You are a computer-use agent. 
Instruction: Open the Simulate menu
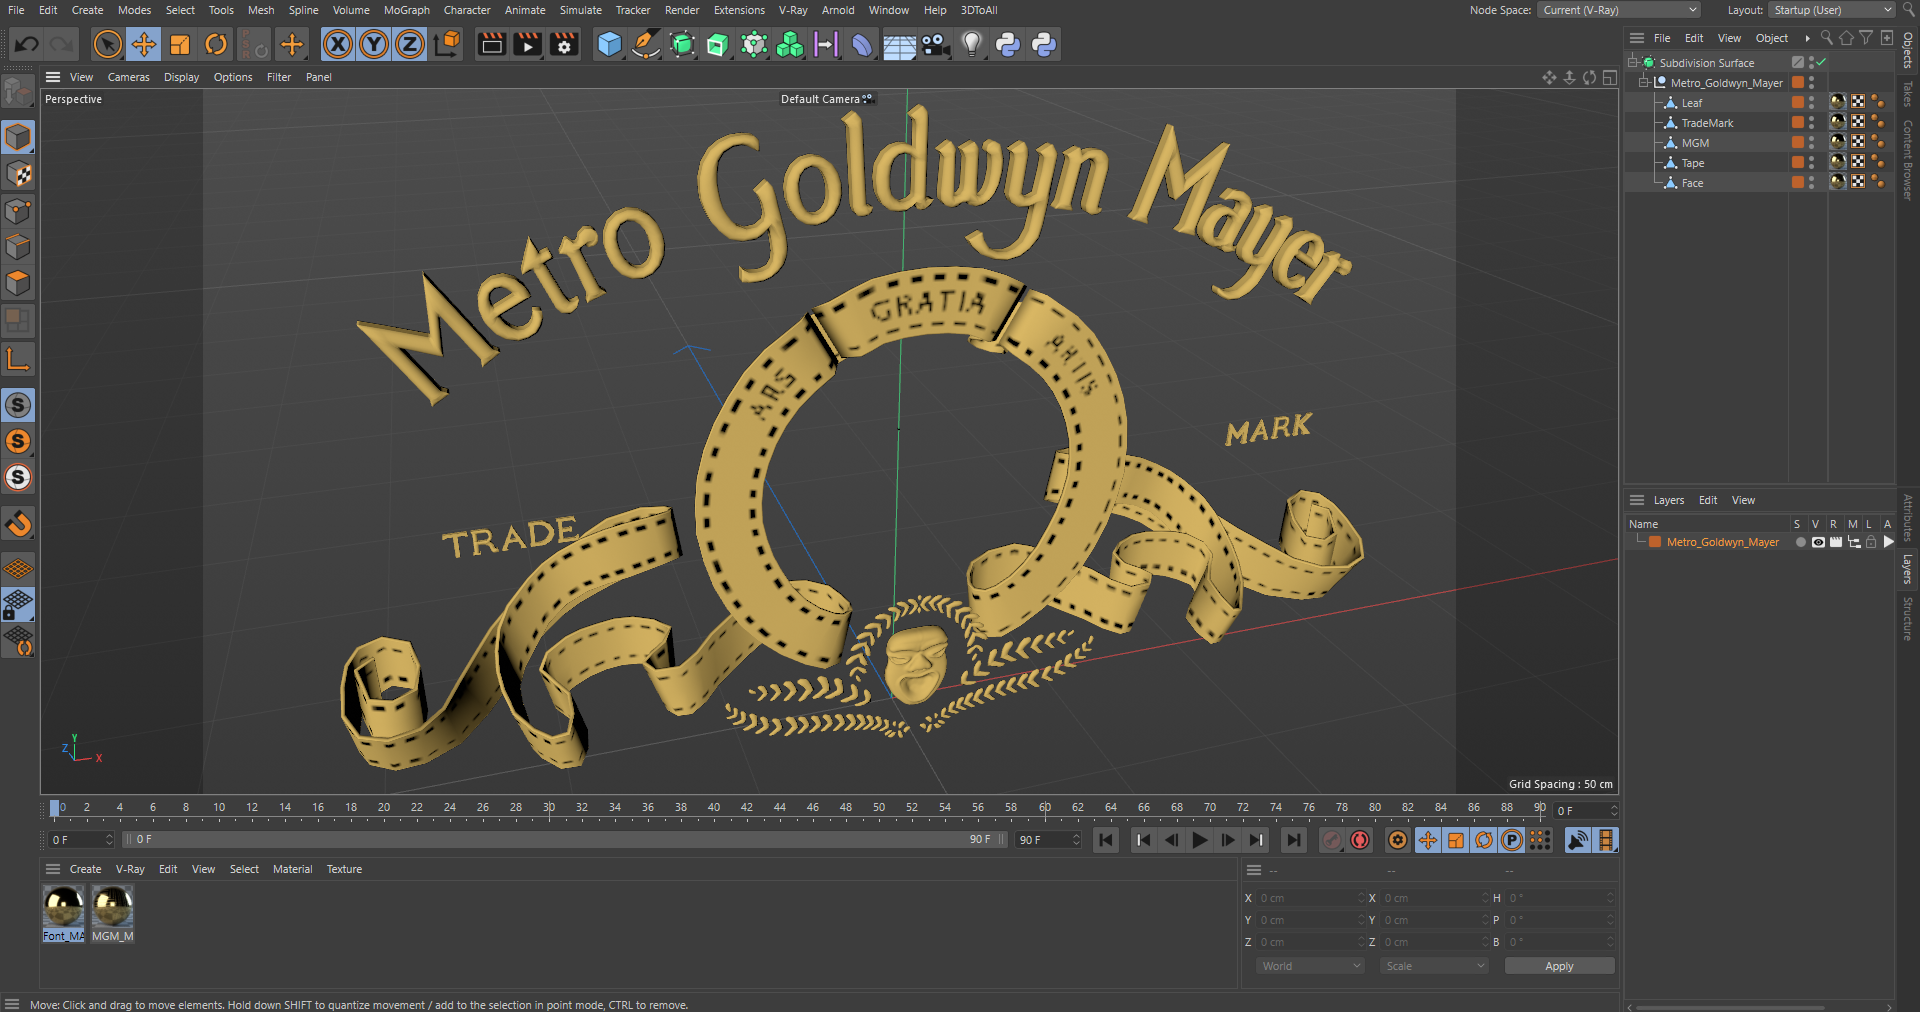click(x=580, y=10)
